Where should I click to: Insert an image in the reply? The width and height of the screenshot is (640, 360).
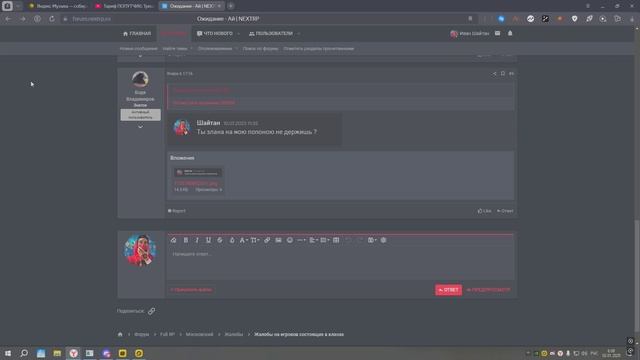click(278, 240)
